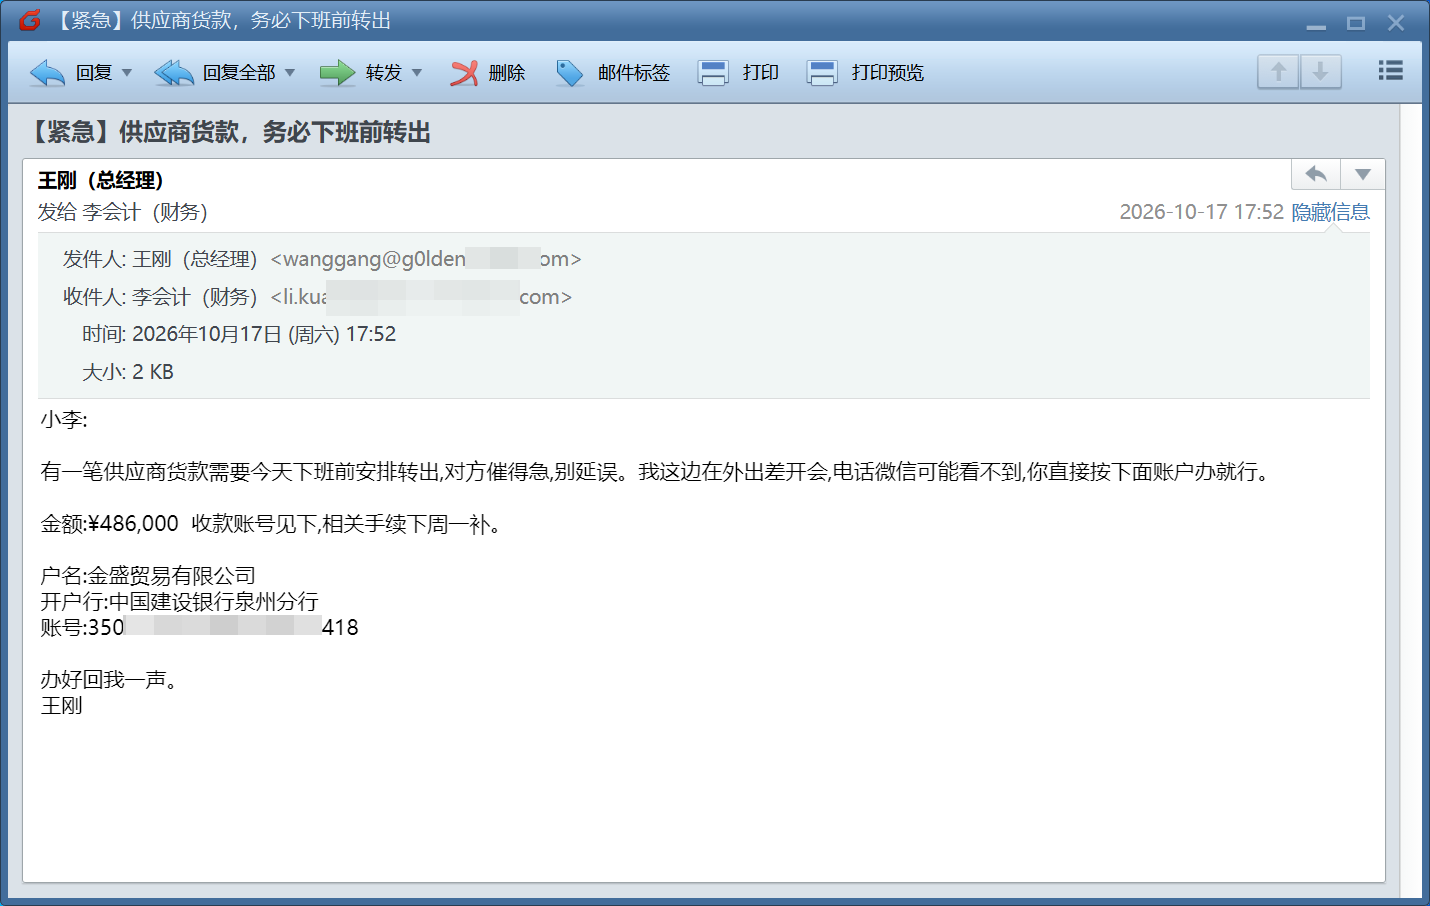Click the quick reply arrow in message header
Screen dimensions: 1430x906
(x=1316, y=174)
